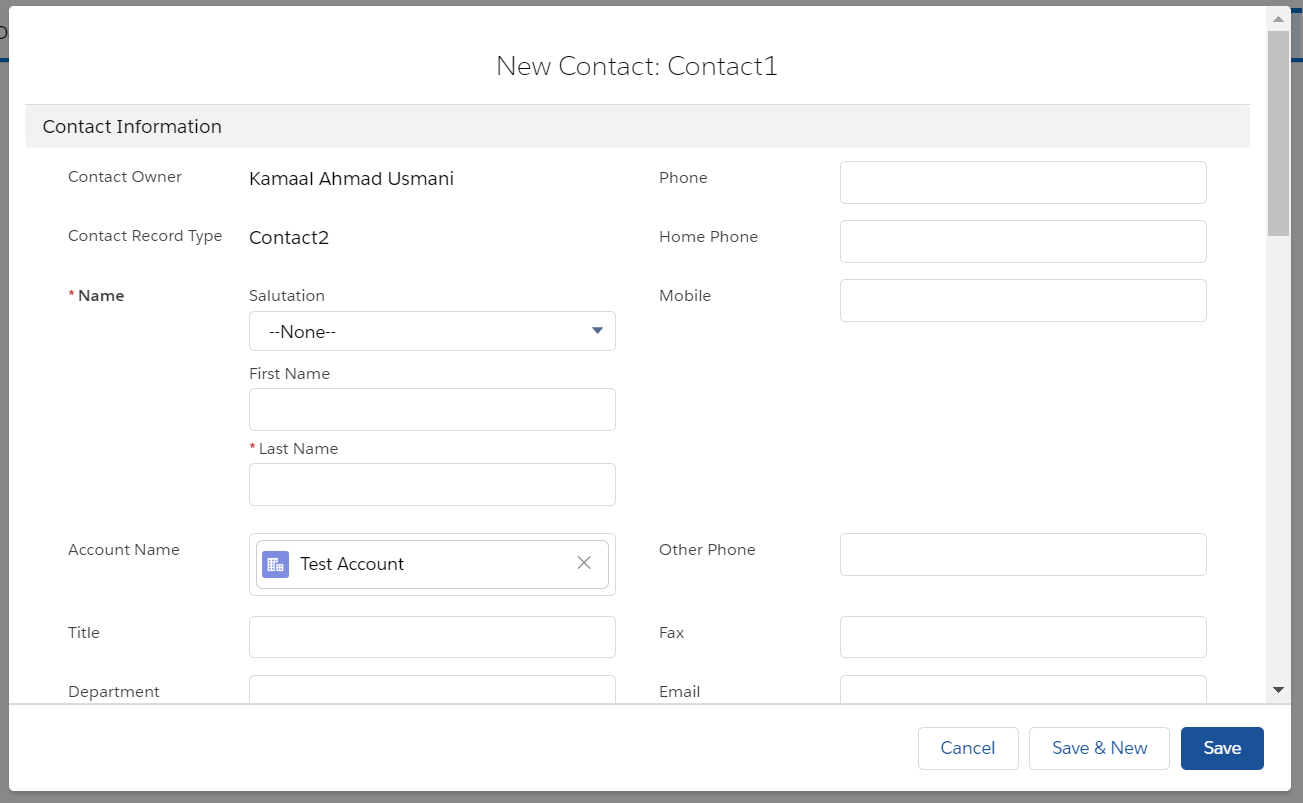Focus the First Name field
The width and height of the screenshot is (1303, 803).
[x=432, y=410]
